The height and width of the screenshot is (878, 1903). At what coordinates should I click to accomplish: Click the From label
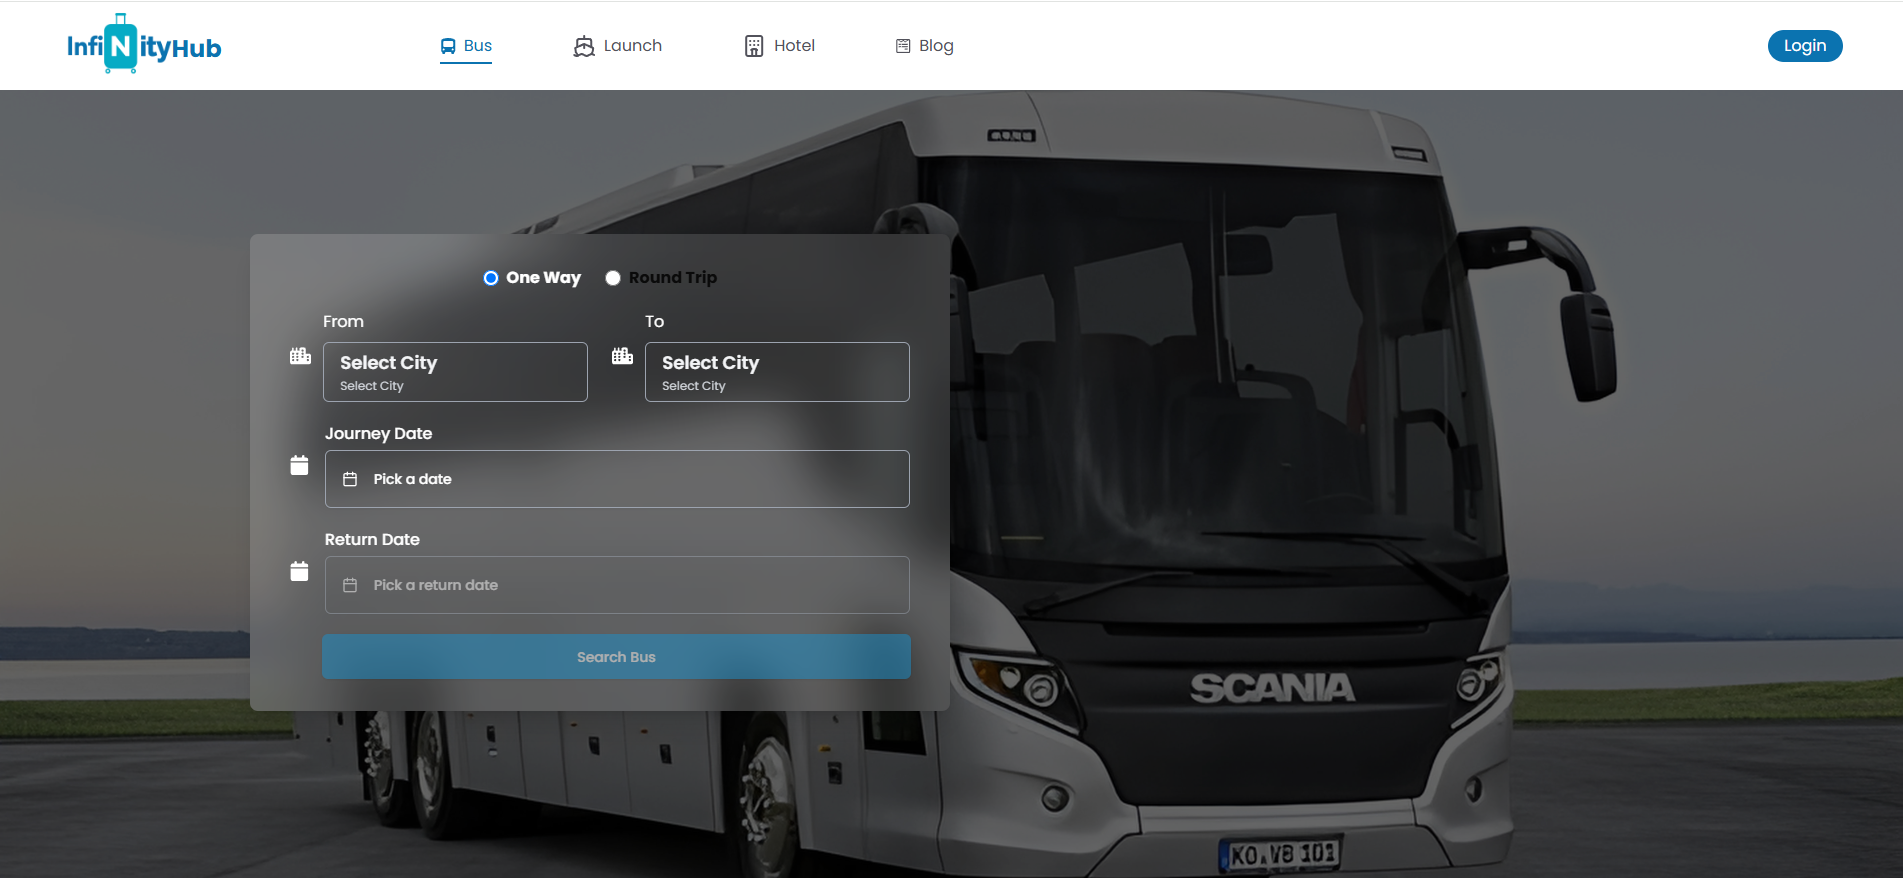click(x=343, y=322)
